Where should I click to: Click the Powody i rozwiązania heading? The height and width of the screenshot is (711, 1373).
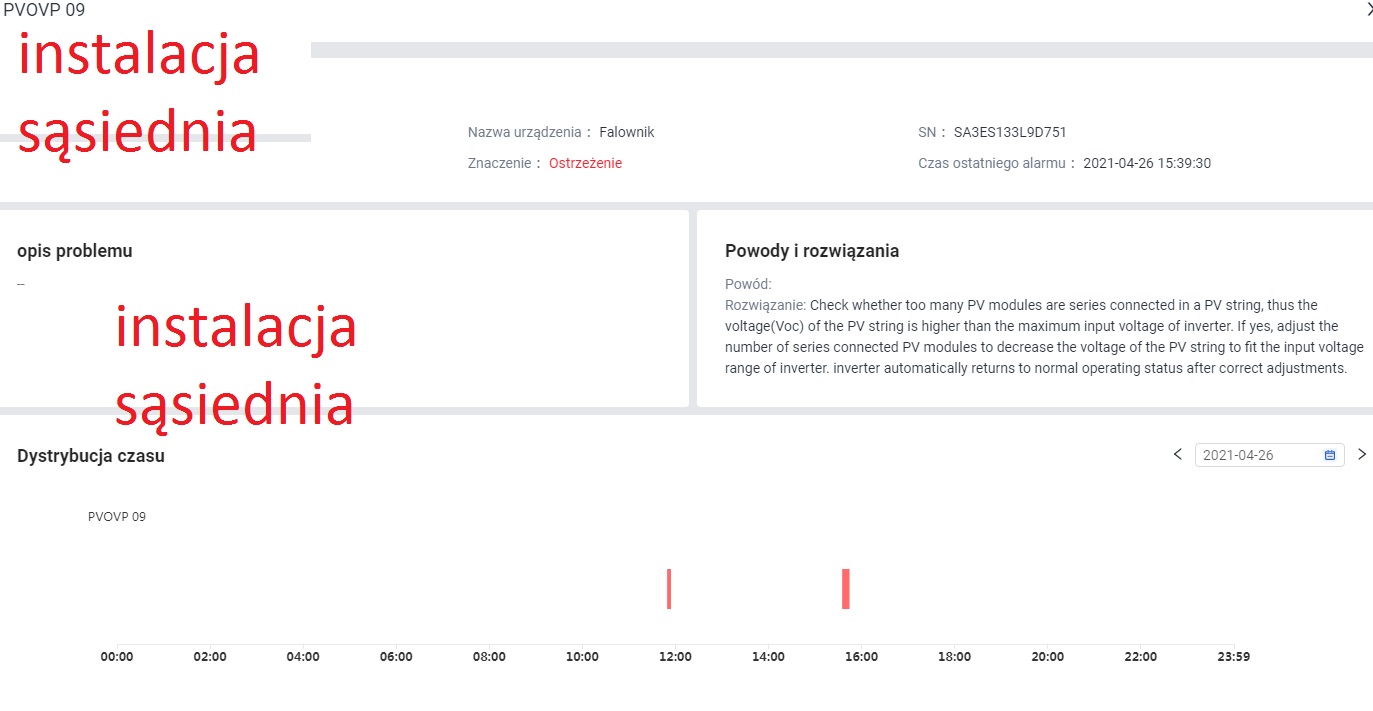[x=812, y=251]
